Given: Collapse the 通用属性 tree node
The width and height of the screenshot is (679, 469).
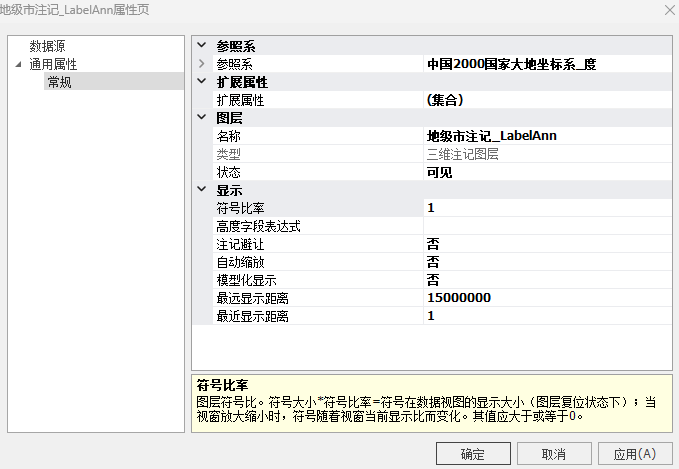Looking at the screenshot, I should (17, 64).
